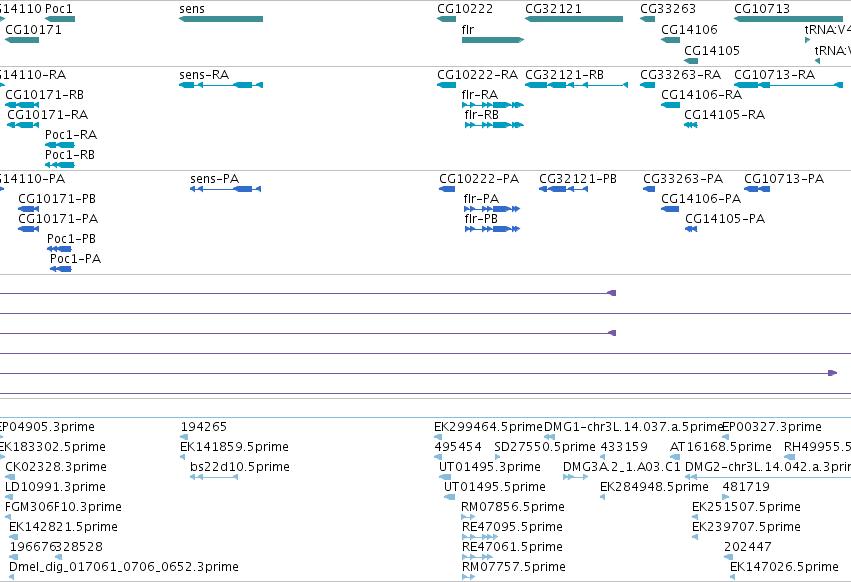Screen dimensions: 851x582
Task: Click EST EK147026.5prime
Action: [784, 567]
